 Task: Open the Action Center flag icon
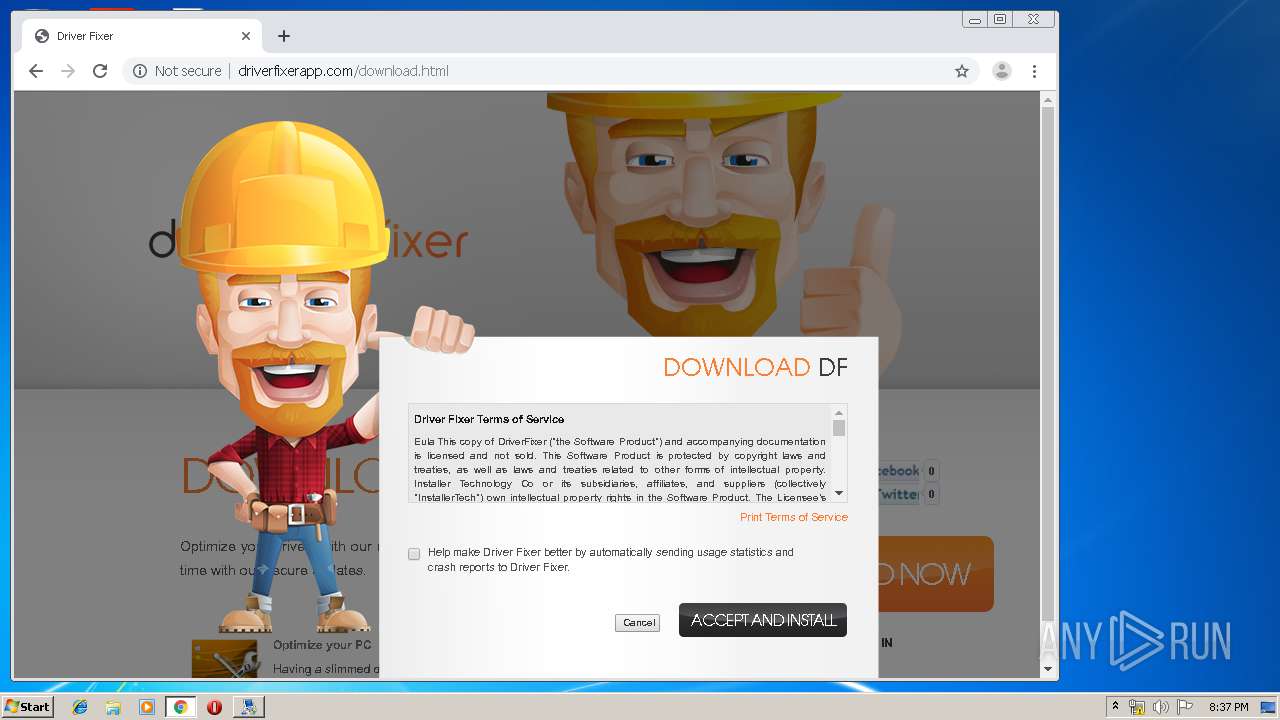pos(1184,707)
